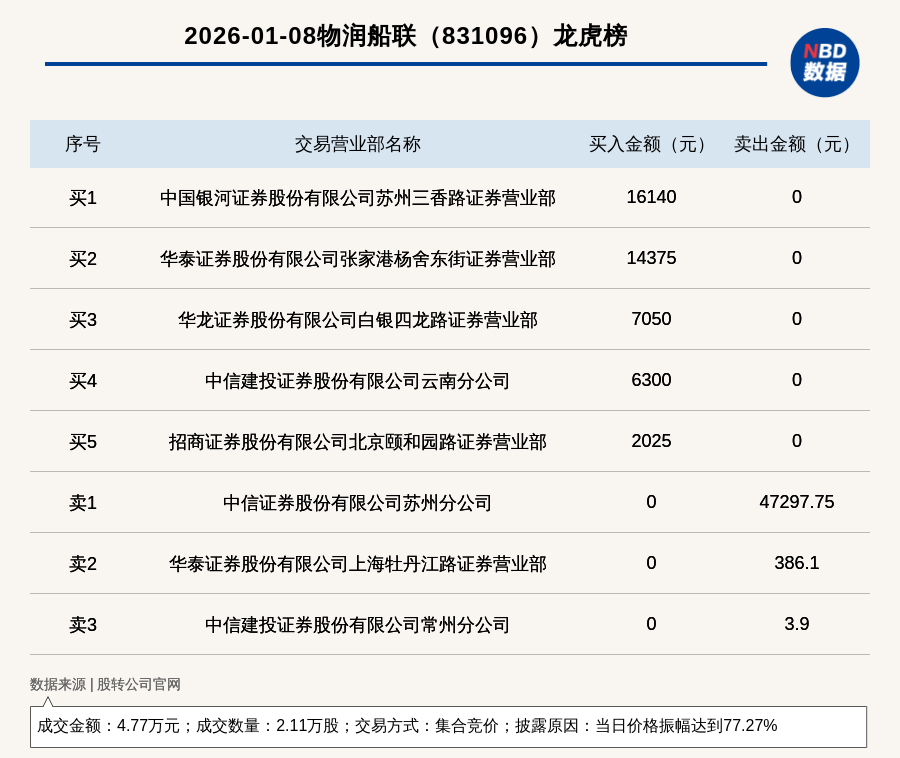The width and height of the screenshot is (900, 758).
Task: Click the sell amount 47297.75 cell
Action: click(x=796, y=502)
